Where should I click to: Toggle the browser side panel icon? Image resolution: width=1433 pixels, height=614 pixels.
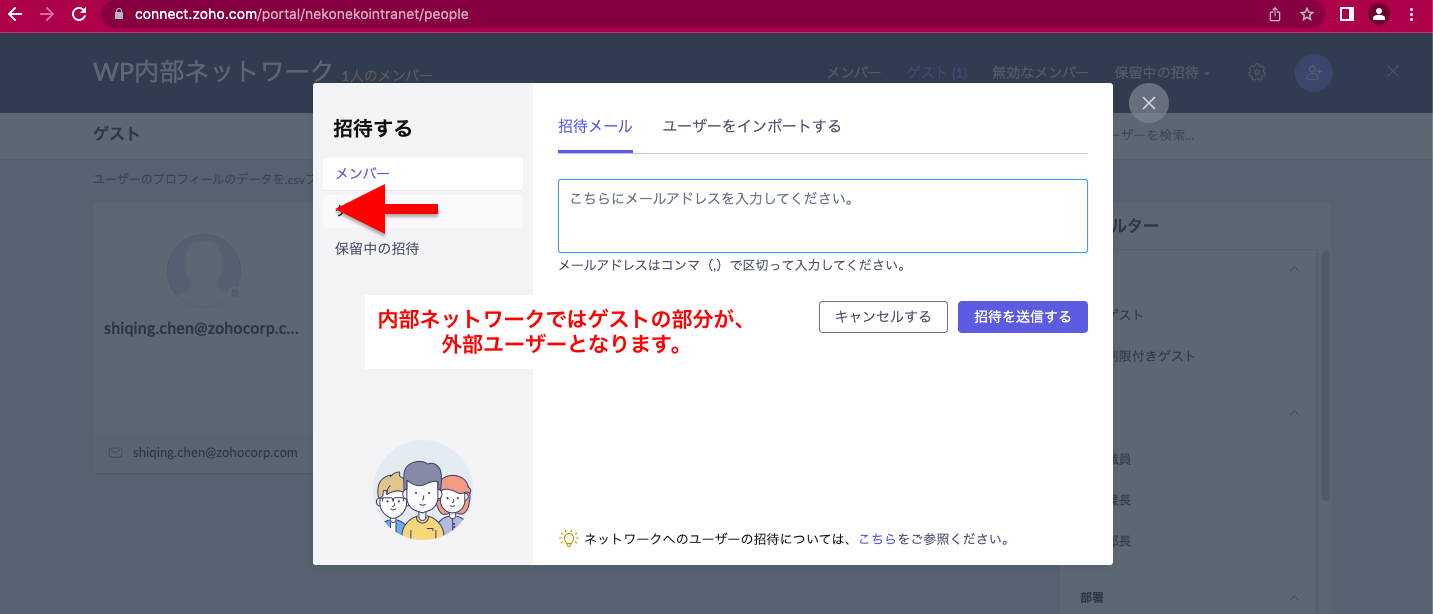pos(1346,14)
